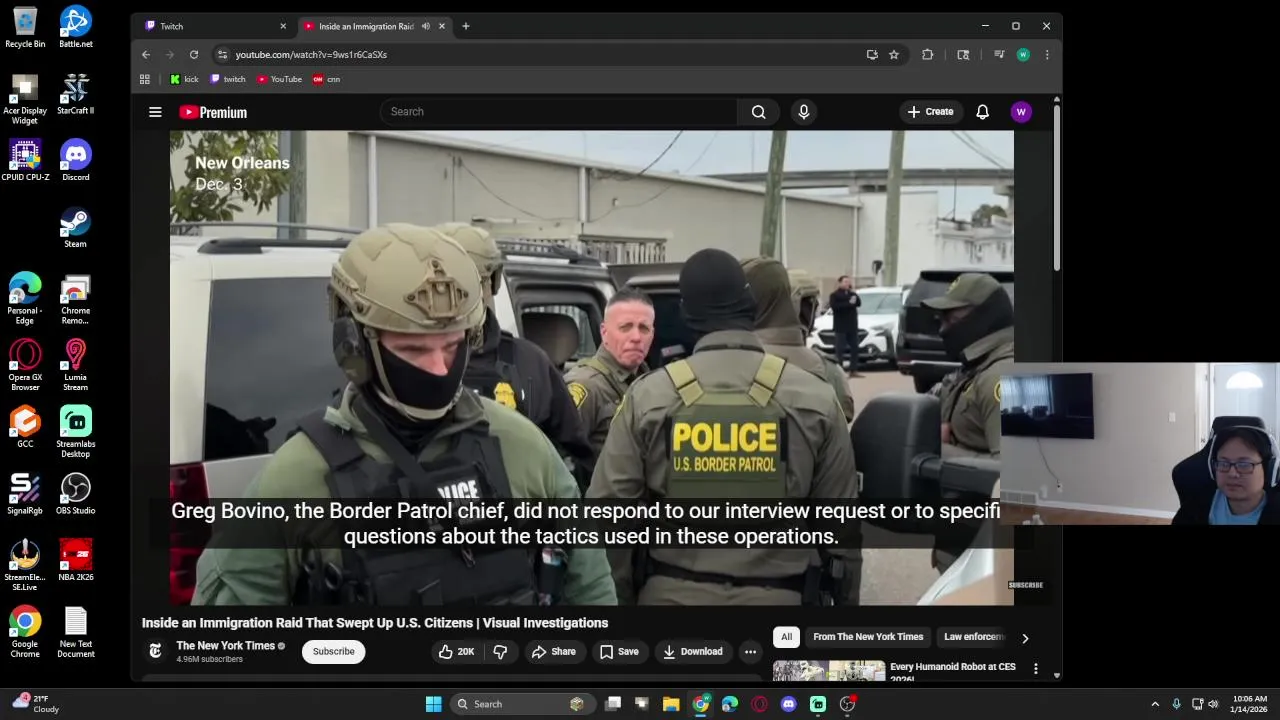Screen dimensions: 1280x720
Task: Open Chrome extensions puzzle icon
Action: coord(928,55)
